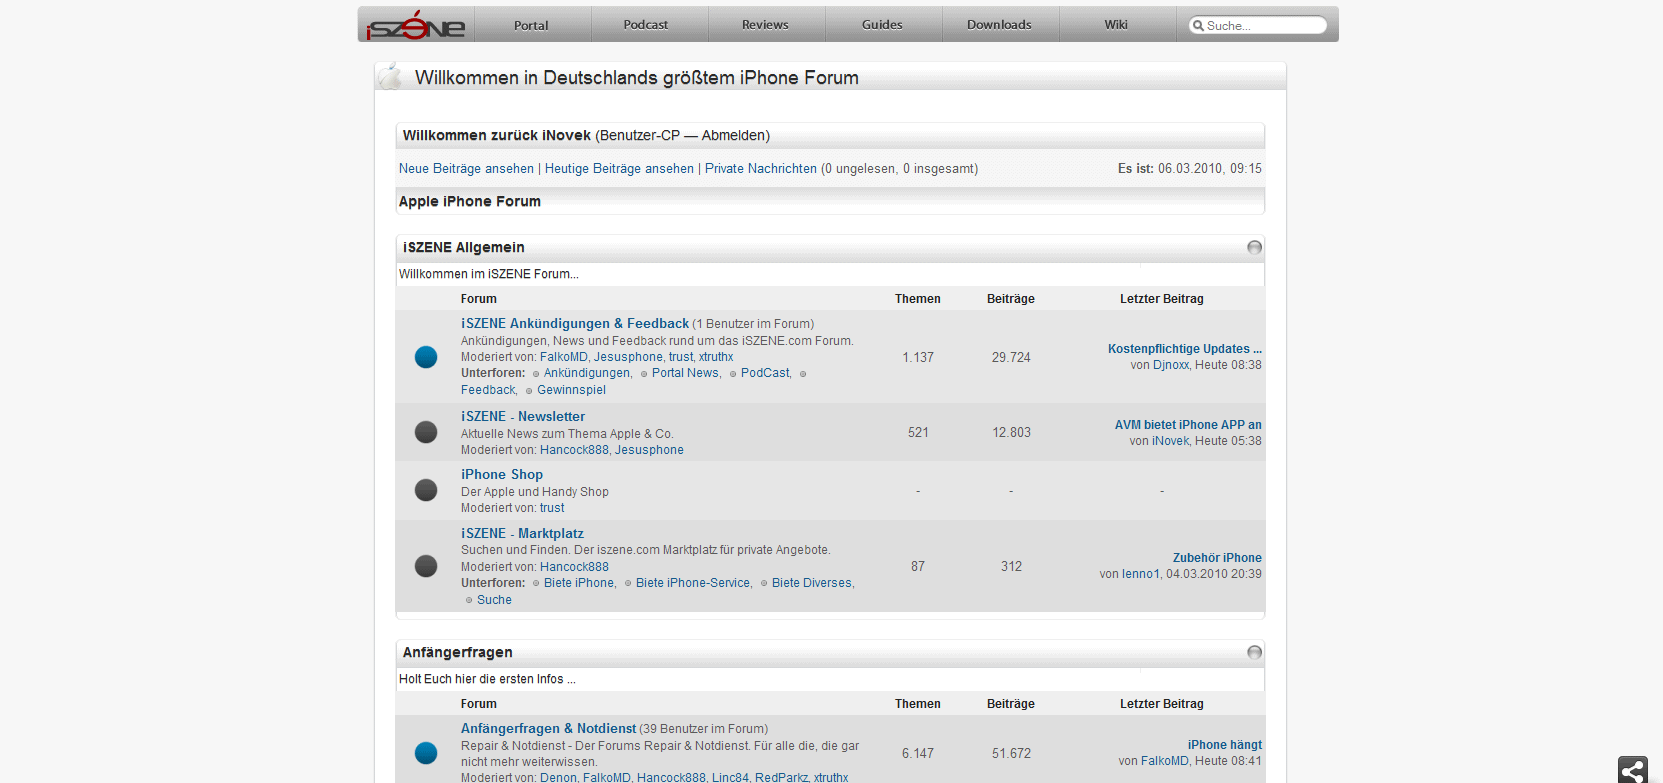The height and width of the screenshot is (783, 1663).
Task: Open the Gewinnspiel subforum
Action: coord(571,390)
